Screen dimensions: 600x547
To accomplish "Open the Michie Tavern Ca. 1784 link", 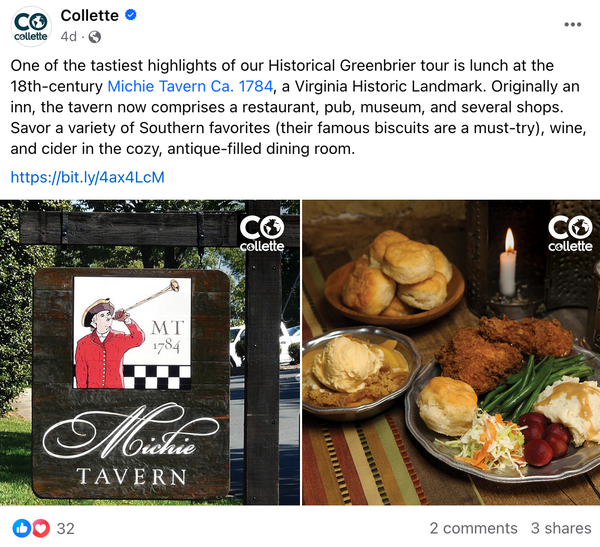I will point(190,86).
